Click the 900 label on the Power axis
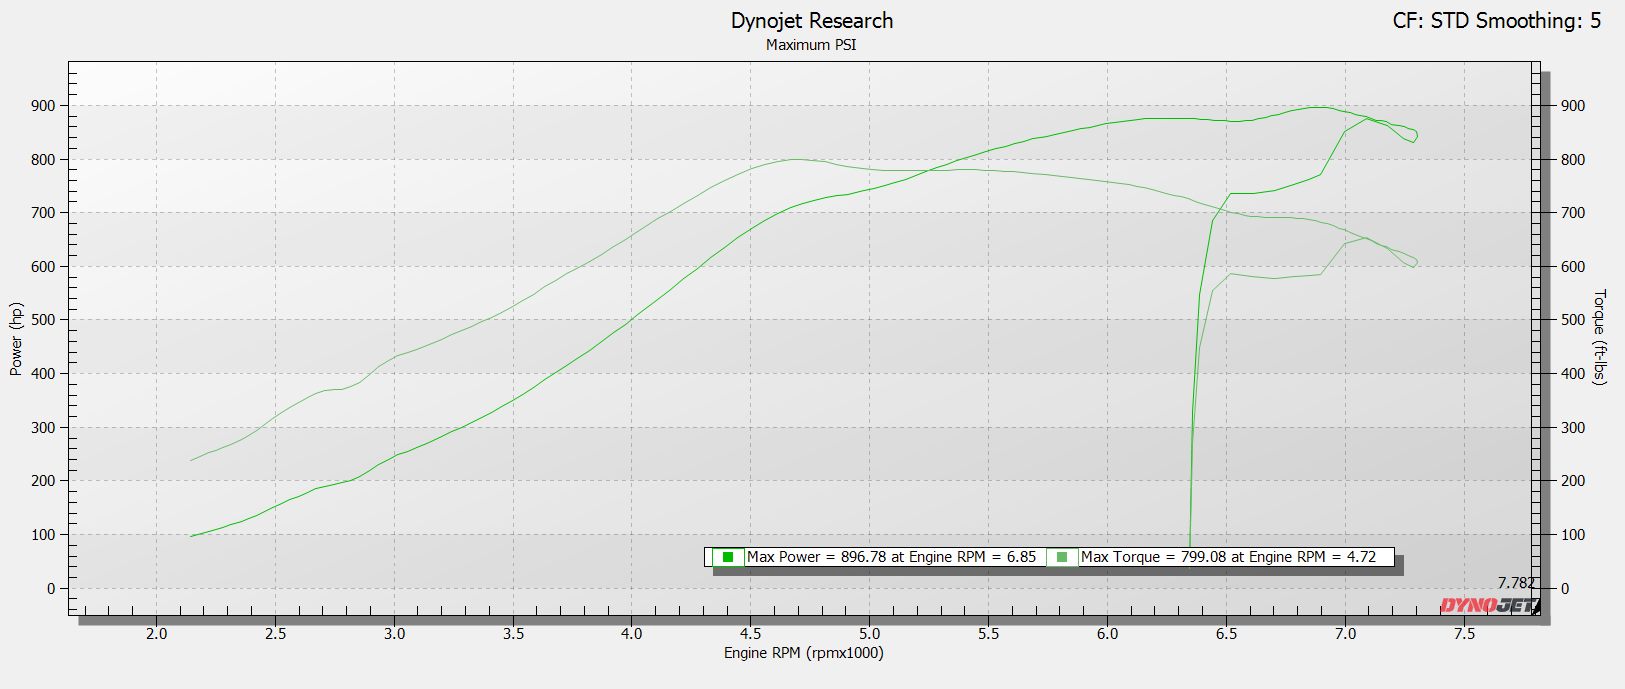This screenshot has height=689, width=1625. [43, 106]
